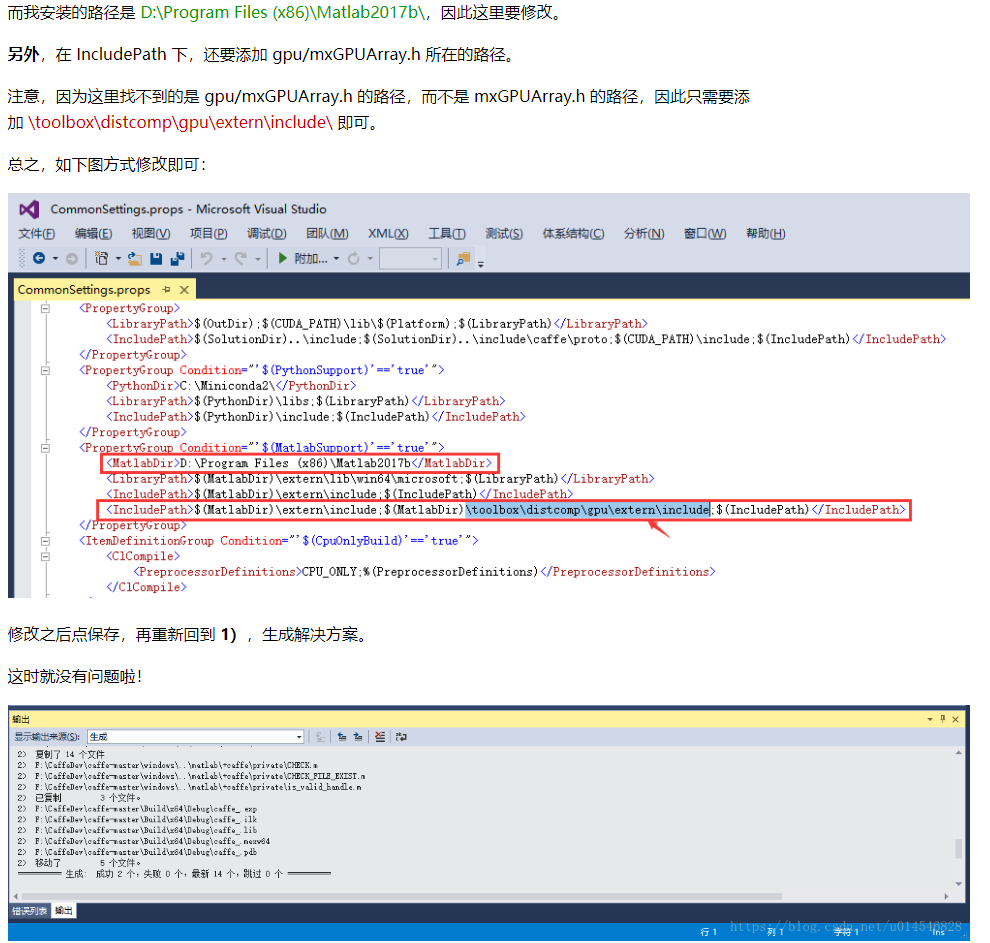Click the output panel vertical scrollbar thumb
Screen dimensions: 990x943
(959, 849)
